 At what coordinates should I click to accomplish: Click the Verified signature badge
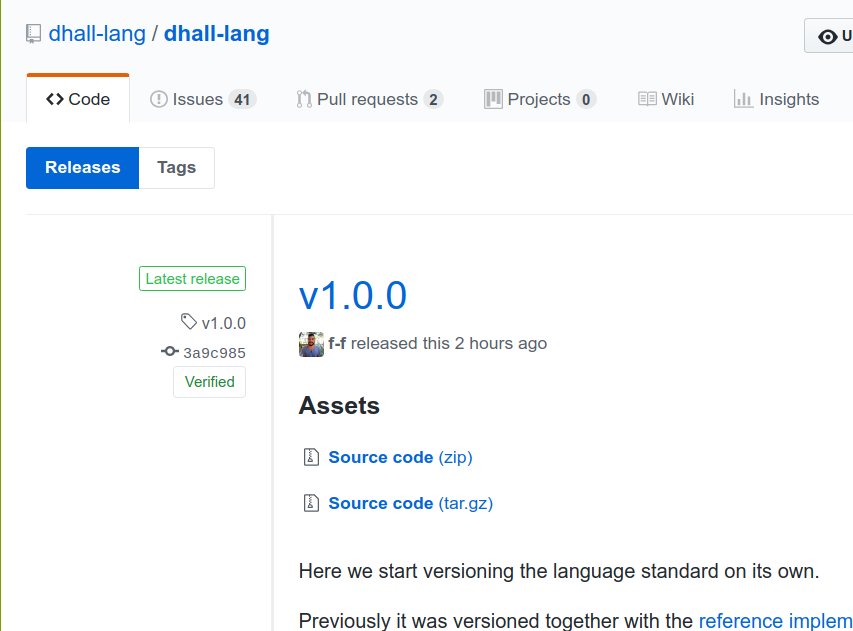(x=209, y=382)
